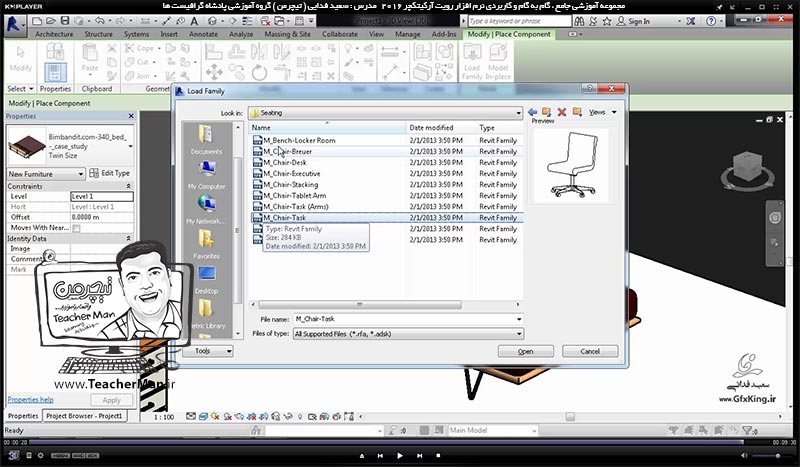This screenshot has width=800, height=467.
Task: Click the KMPlayer next track button
Action: tap(419, 455)
